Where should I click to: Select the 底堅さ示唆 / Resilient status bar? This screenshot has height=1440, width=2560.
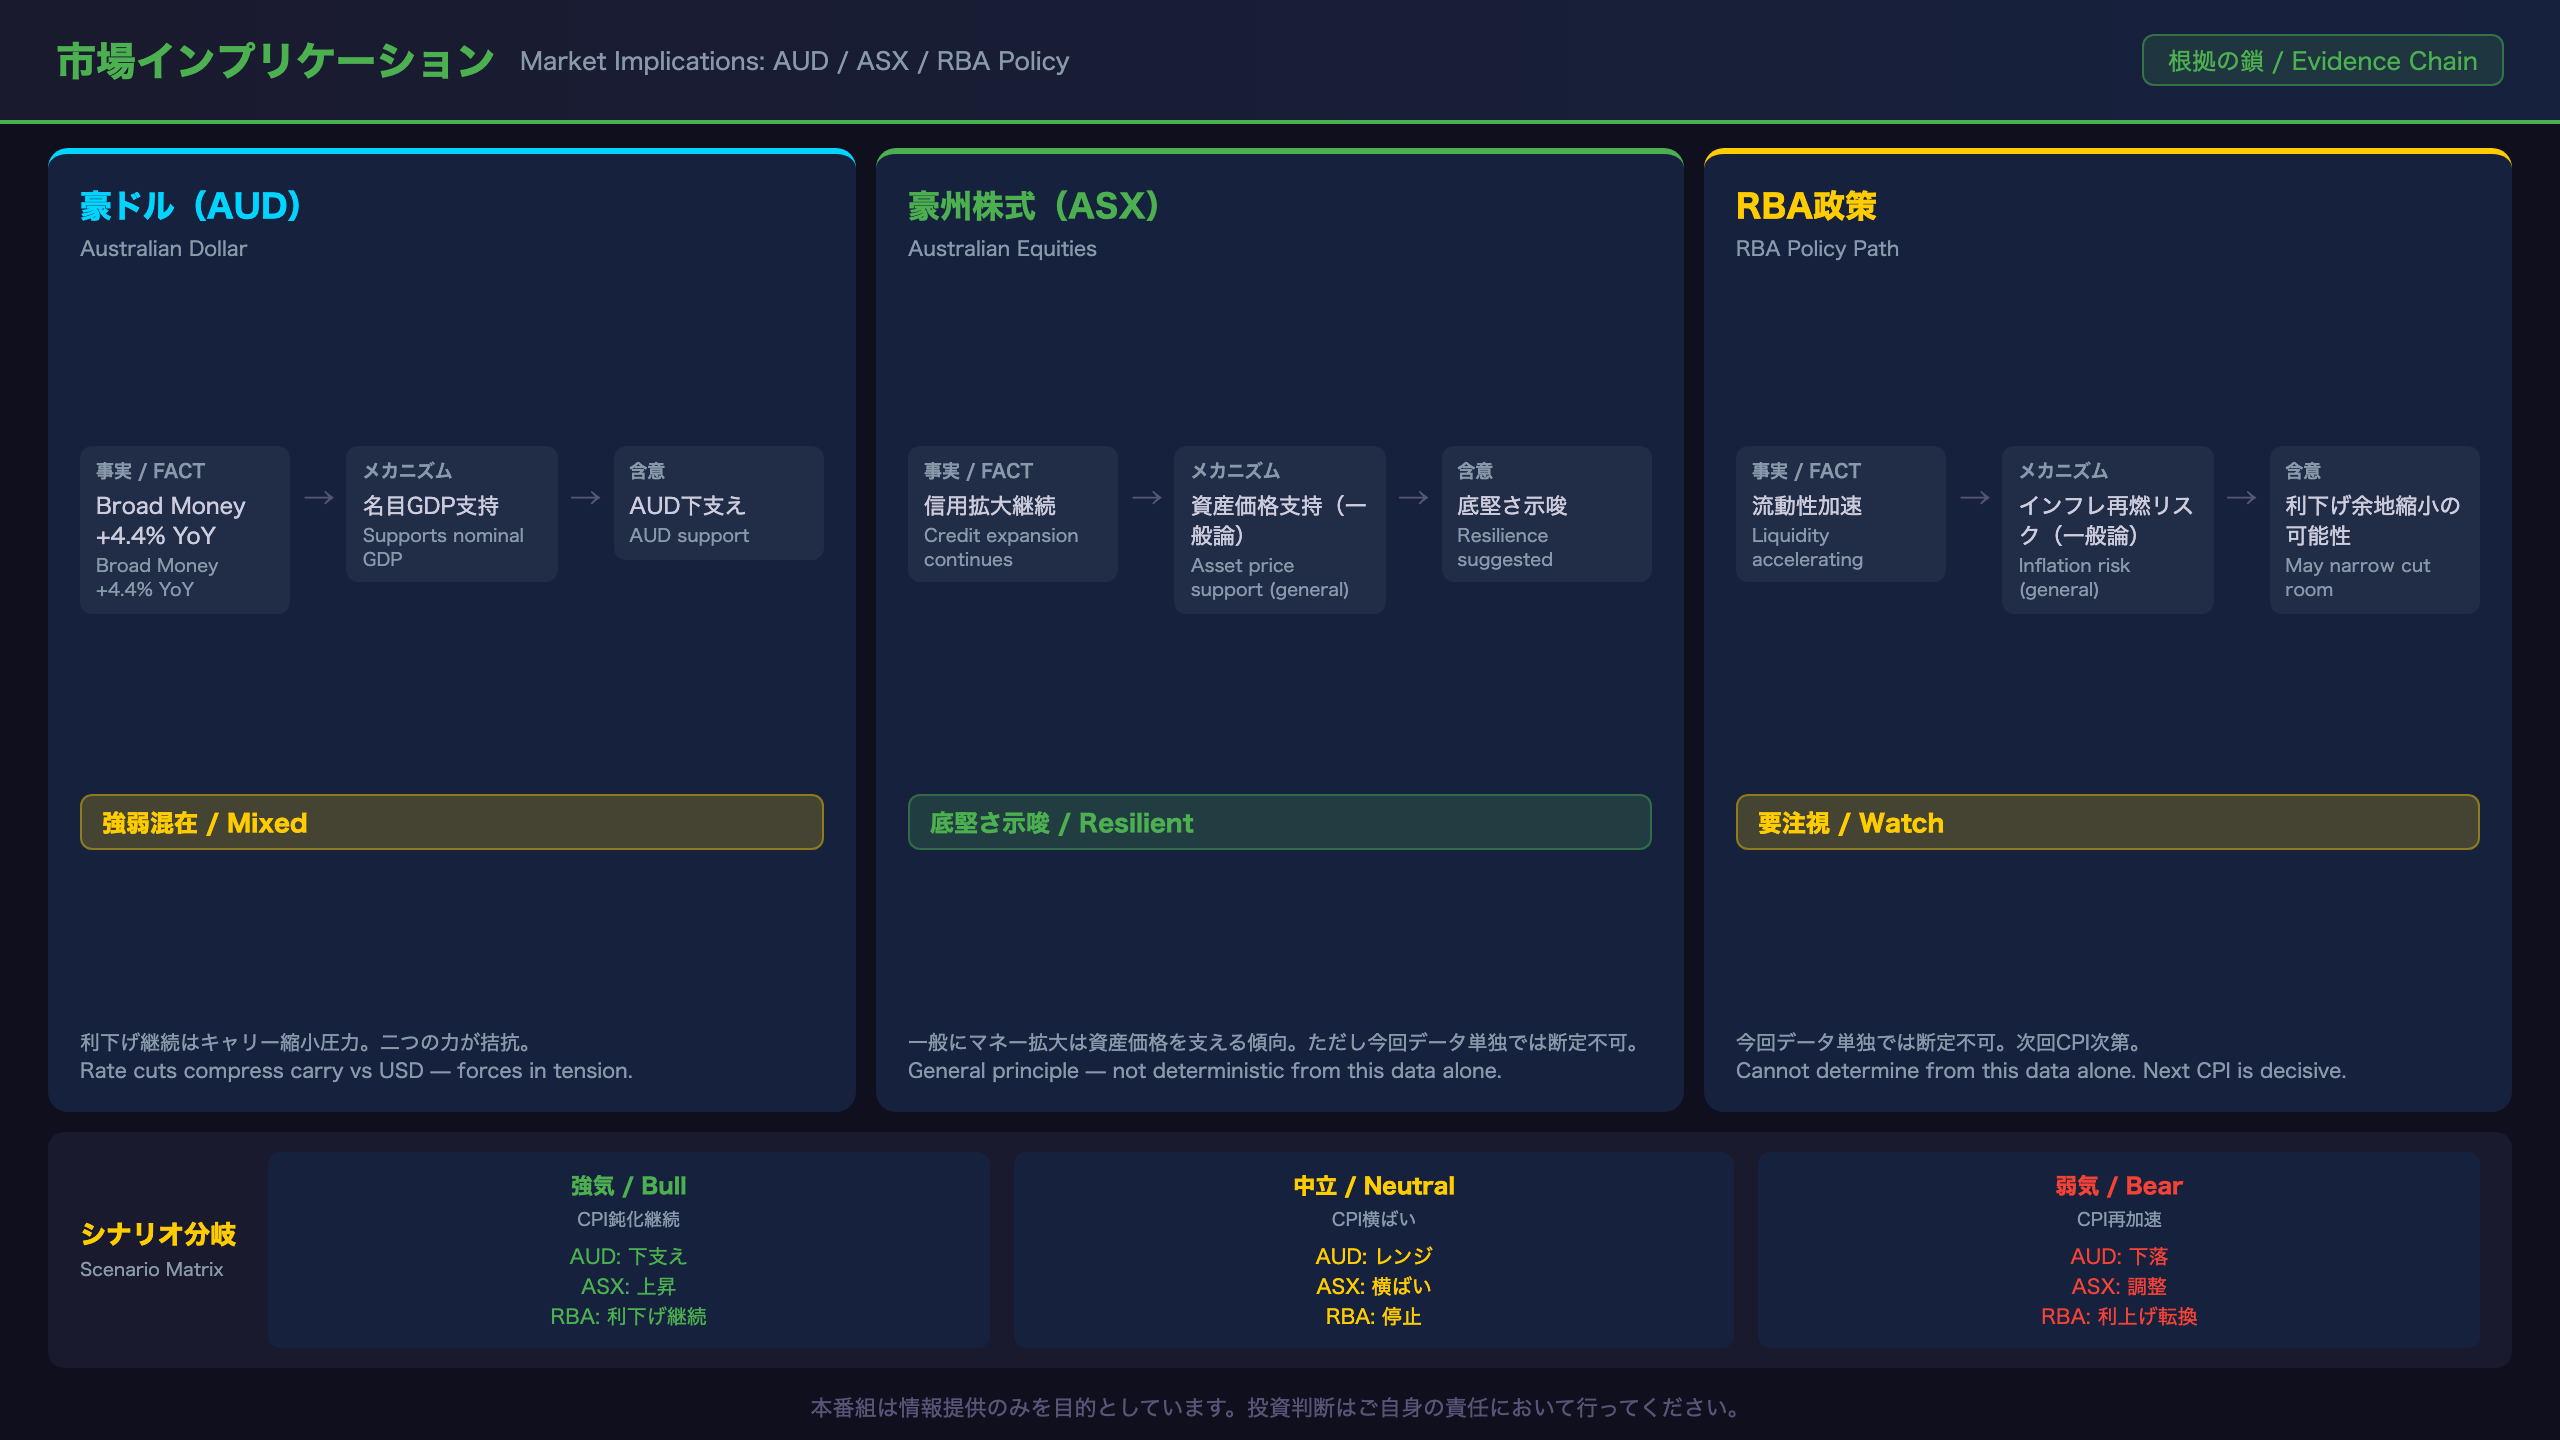coord(1280,822)
